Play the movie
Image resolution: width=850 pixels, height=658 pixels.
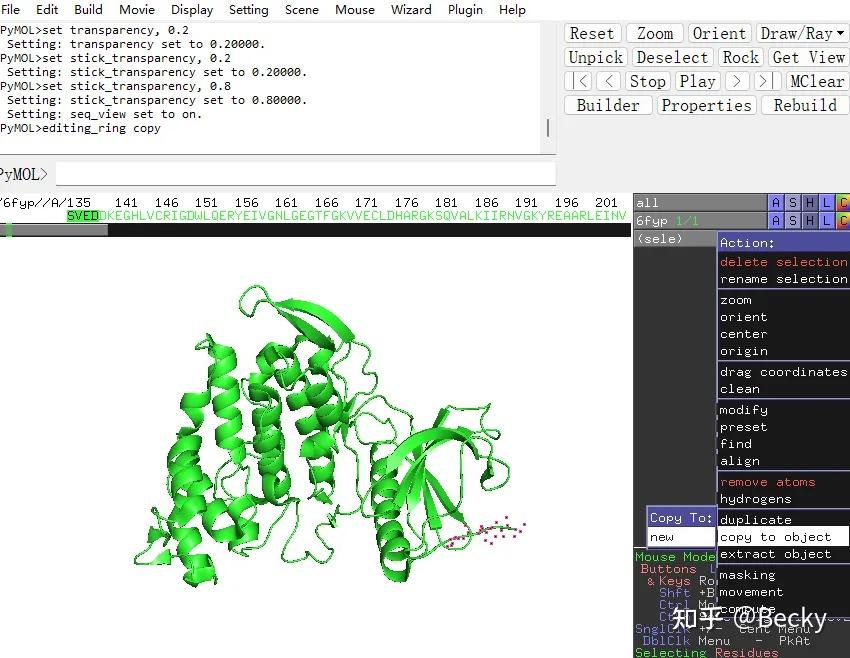click(697, 81)
